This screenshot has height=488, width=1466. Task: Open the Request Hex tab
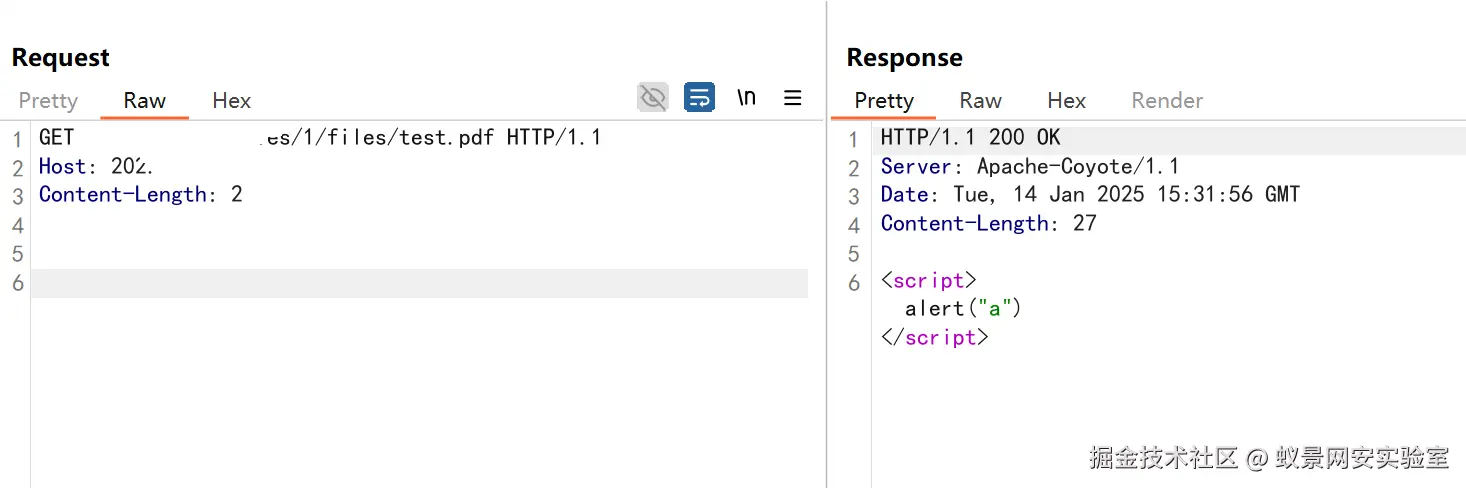(x=231, y=100)
